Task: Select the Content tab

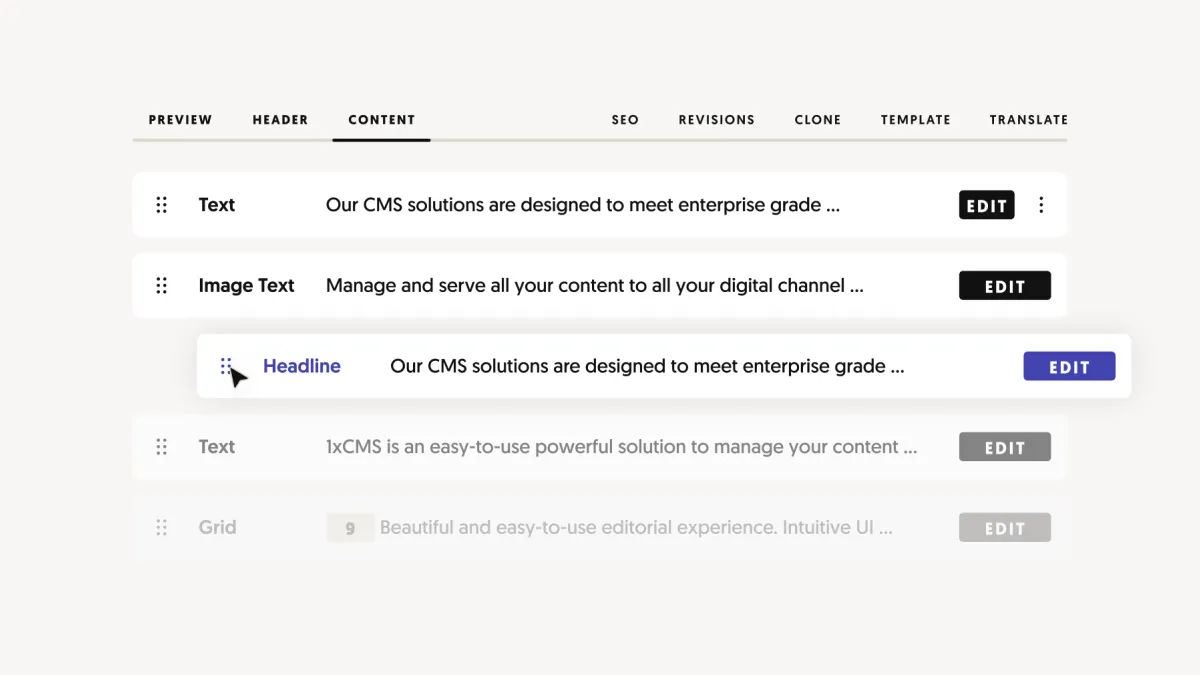Action: point(382,120)
